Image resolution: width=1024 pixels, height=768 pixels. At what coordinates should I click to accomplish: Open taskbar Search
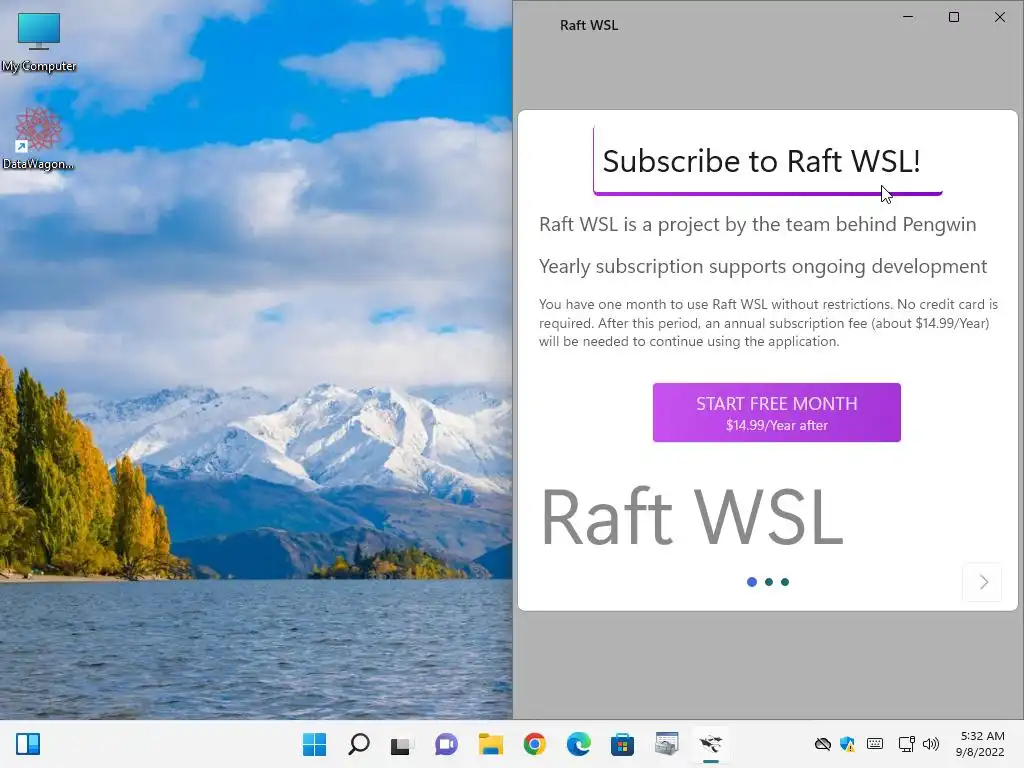[359, 744]
